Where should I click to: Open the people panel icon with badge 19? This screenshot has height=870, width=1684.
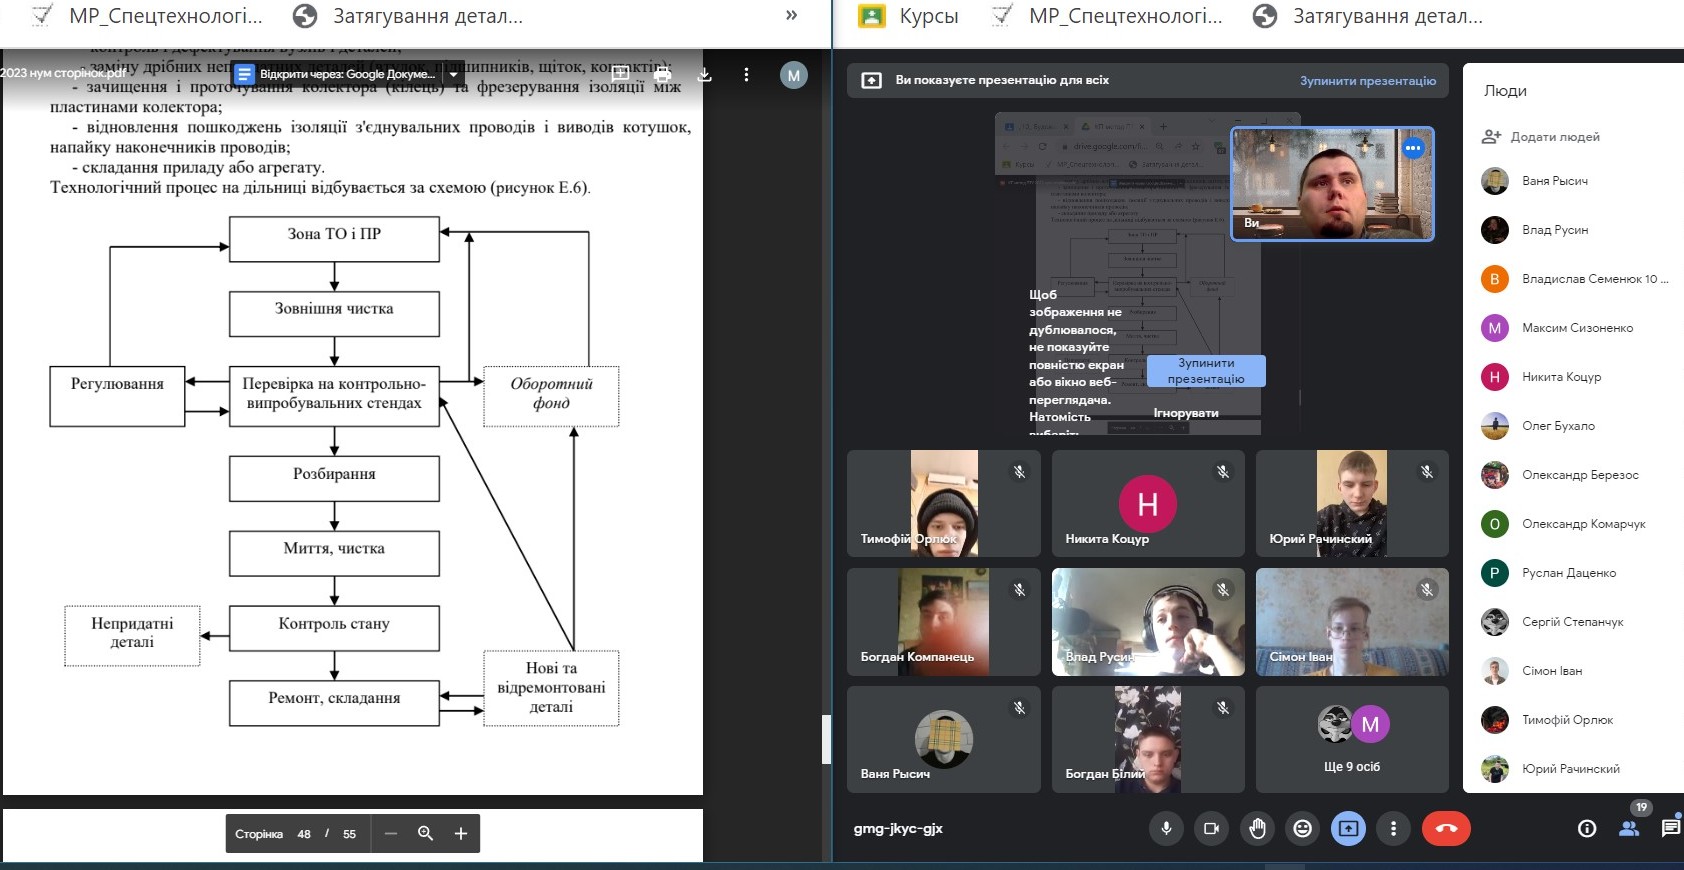pyautogui.click(x=1629, y=828)
